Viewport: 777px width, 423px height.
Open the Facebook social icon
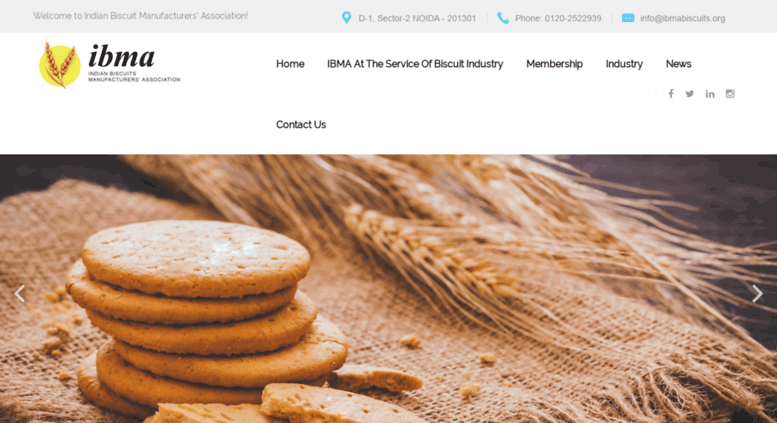tap(670, 94)
